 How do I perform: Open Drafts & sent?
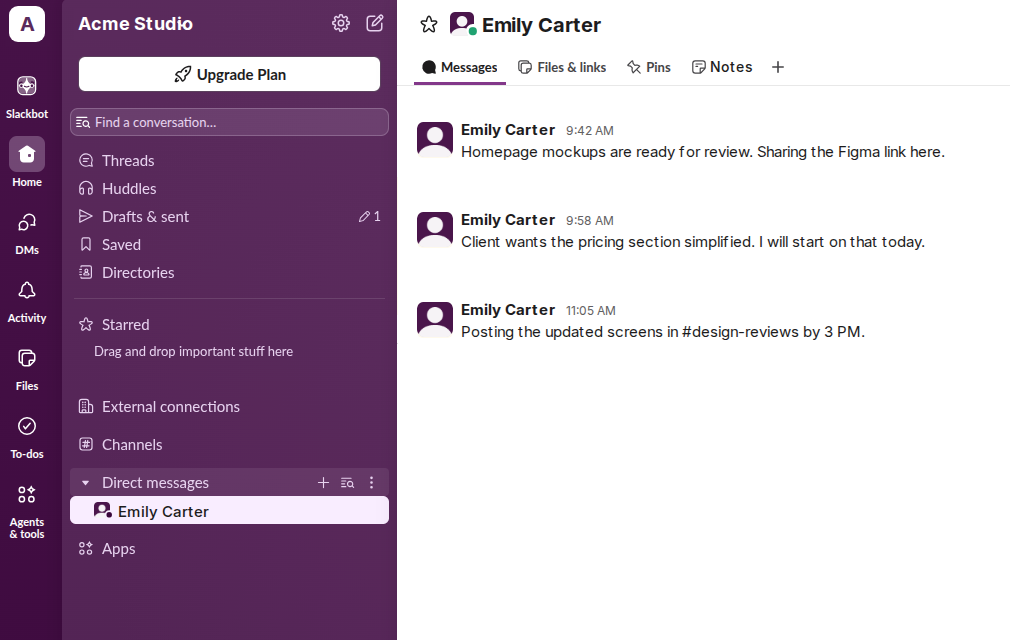pos(229,216)
